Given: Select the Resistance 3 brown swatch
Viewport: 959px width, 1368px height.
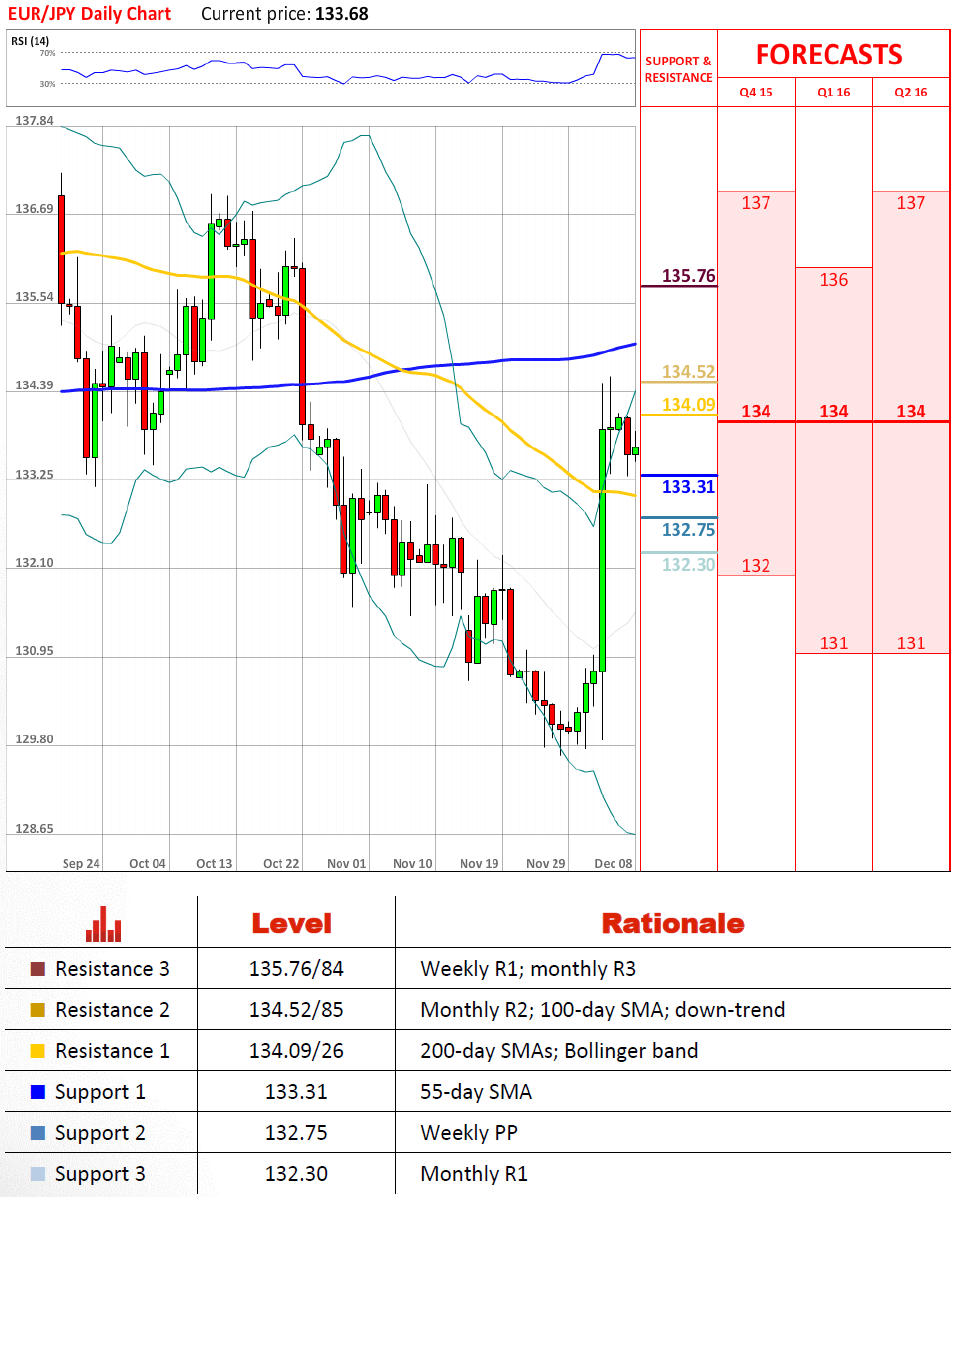Looking at the screenshot, I should 38,969.
